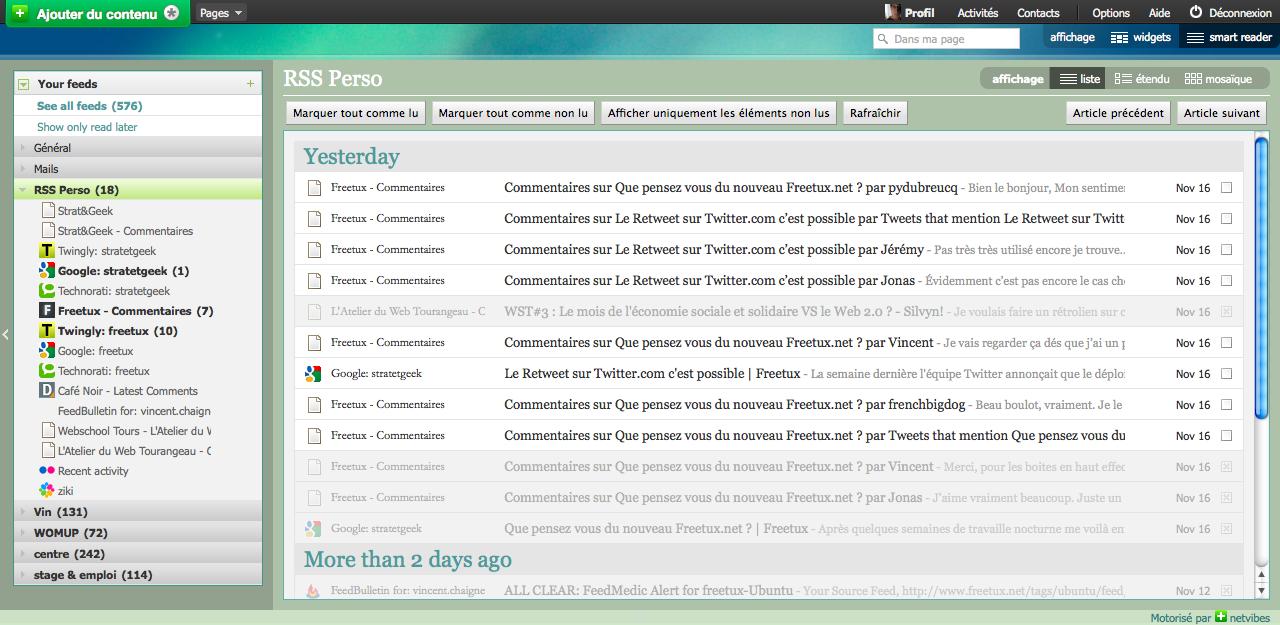Click the Rafraîchir button

click(875, 113)
